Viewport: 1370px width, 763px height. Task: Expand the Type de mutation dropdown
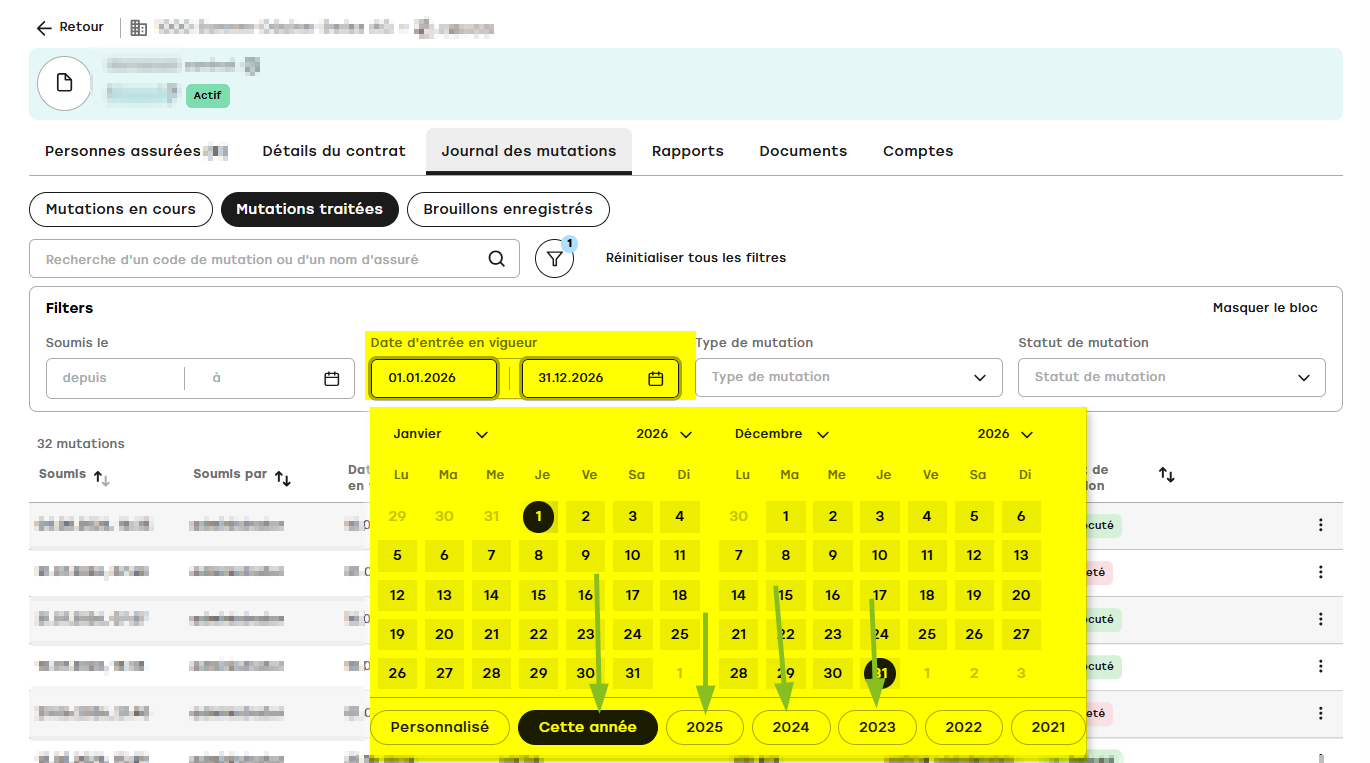tap(849, 377)
